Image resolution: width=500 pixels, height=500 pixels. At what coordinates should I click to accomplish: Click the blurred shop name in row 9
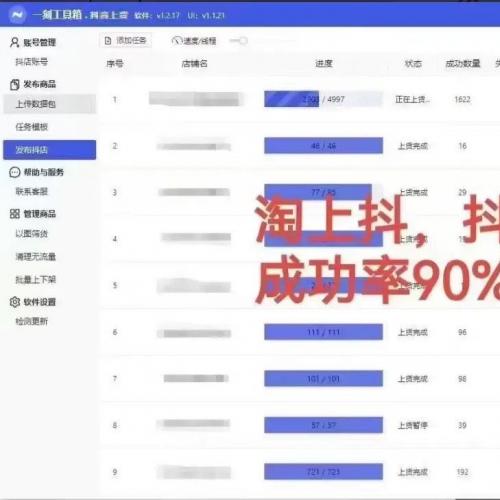point(194,472)
